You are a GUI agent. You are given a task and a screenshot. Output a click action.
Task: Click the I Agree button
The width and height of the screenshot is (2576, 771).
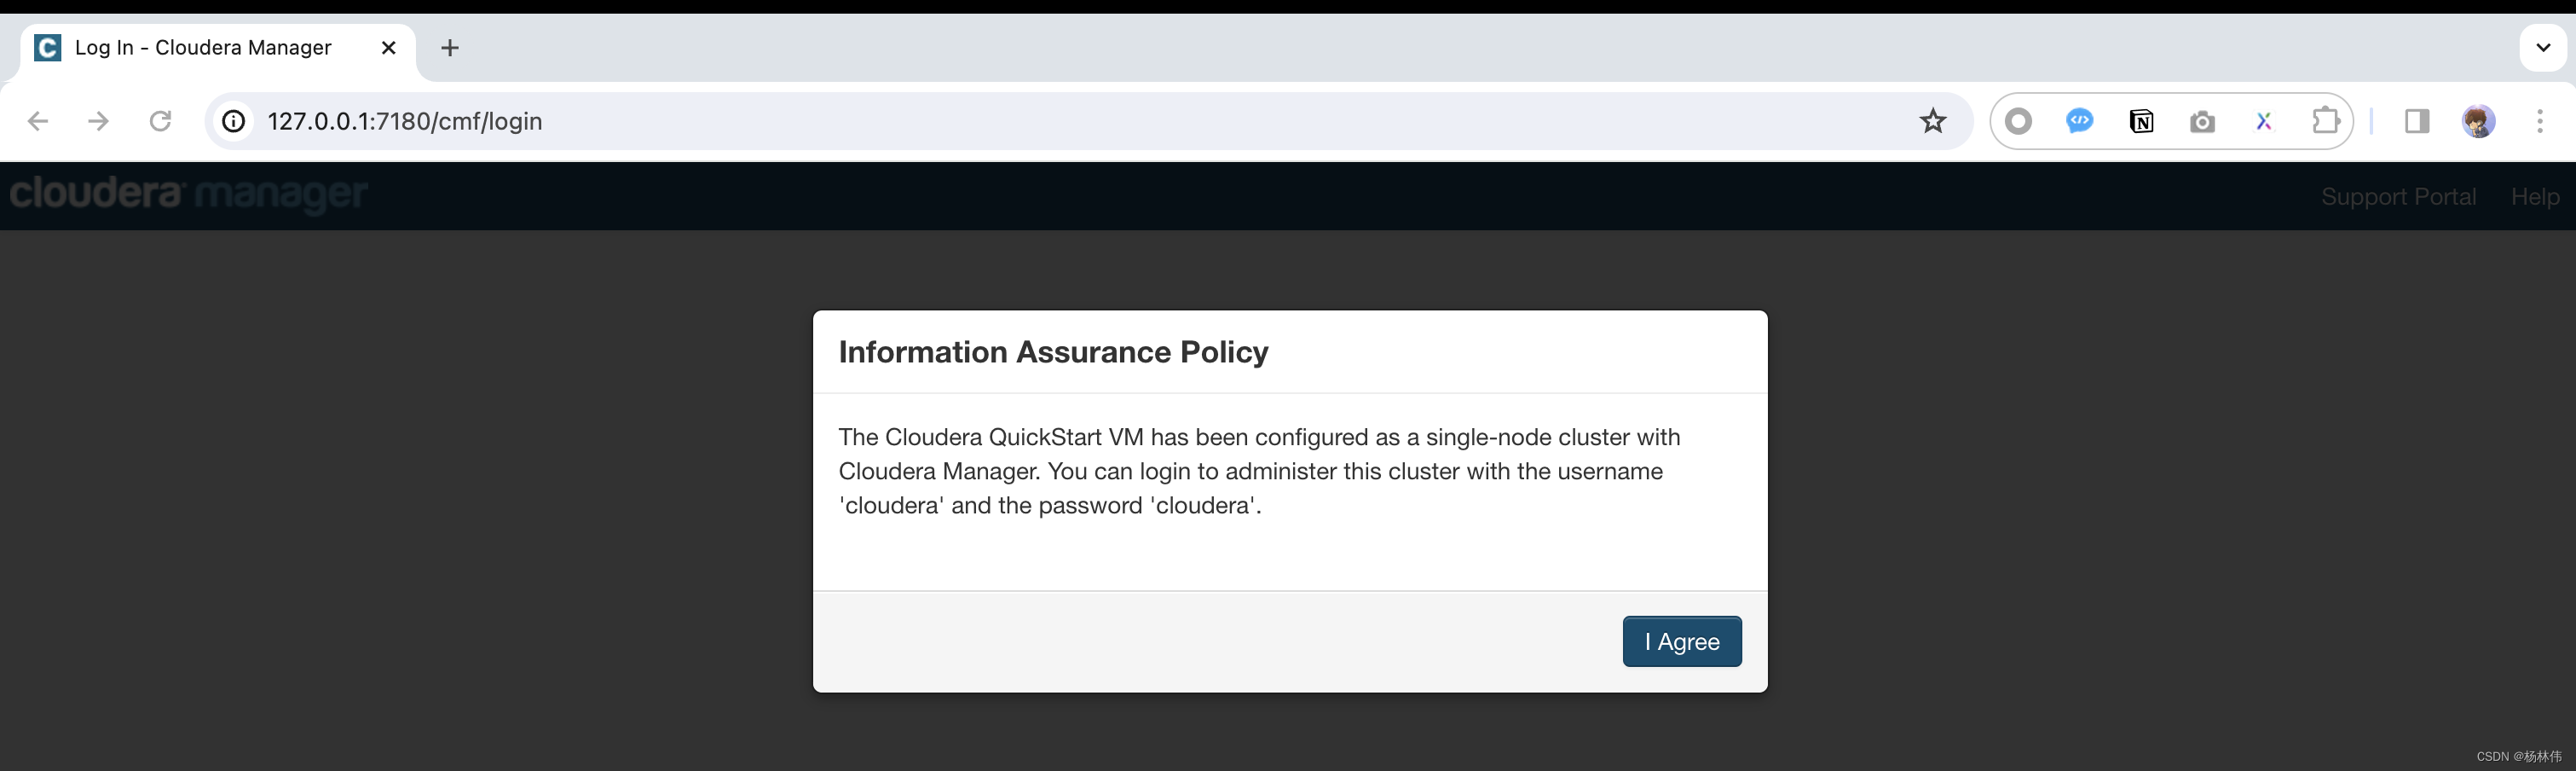click(x=1681, y=641)
